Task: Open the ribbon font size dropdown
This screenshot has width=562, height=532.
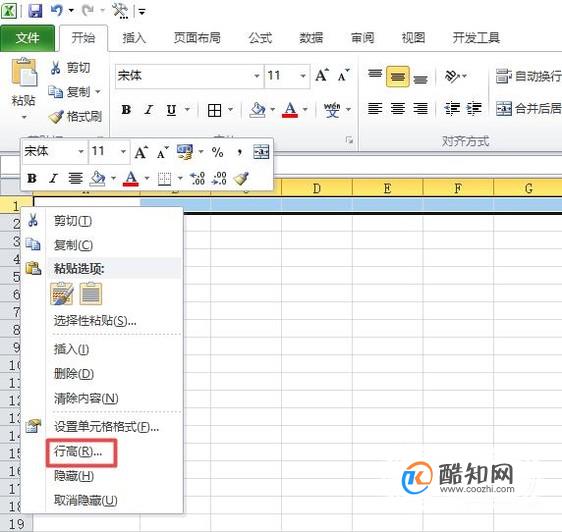Action: tap(303, 76)
